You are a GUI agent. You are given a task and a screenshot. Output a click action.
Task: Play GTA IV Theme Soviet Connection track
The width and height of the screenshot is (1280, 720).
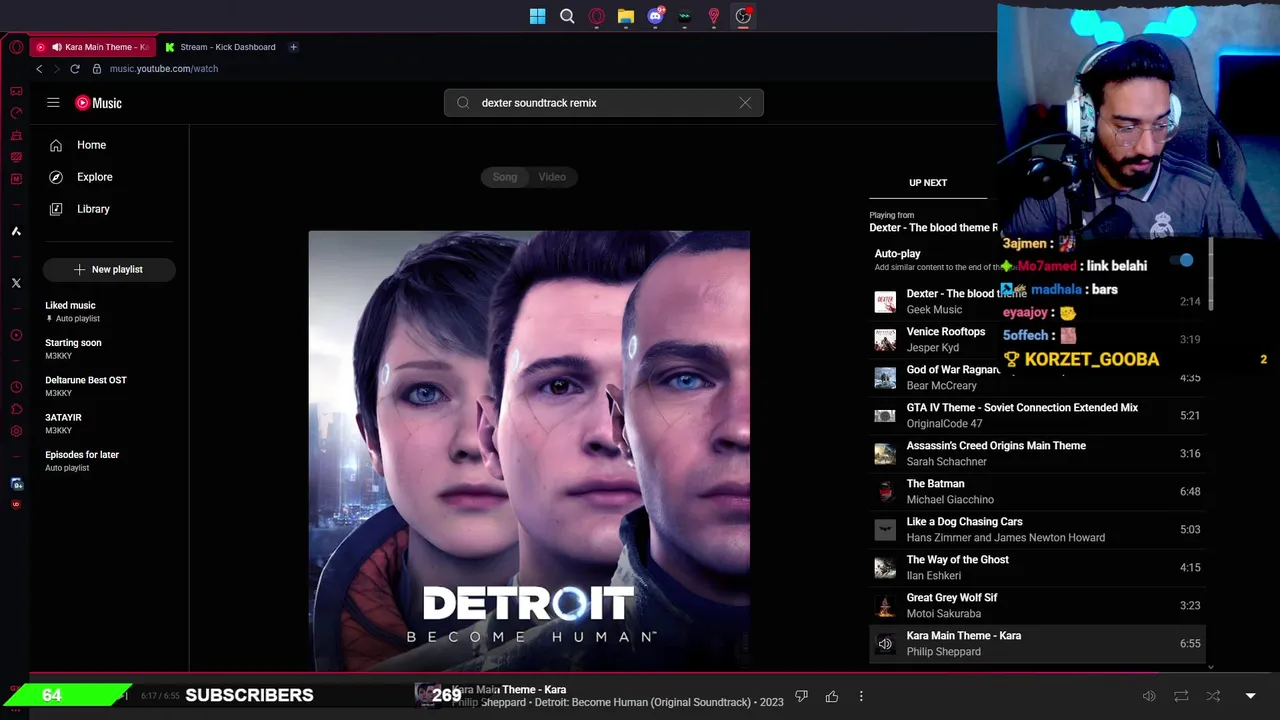(x=1037, y=416)
